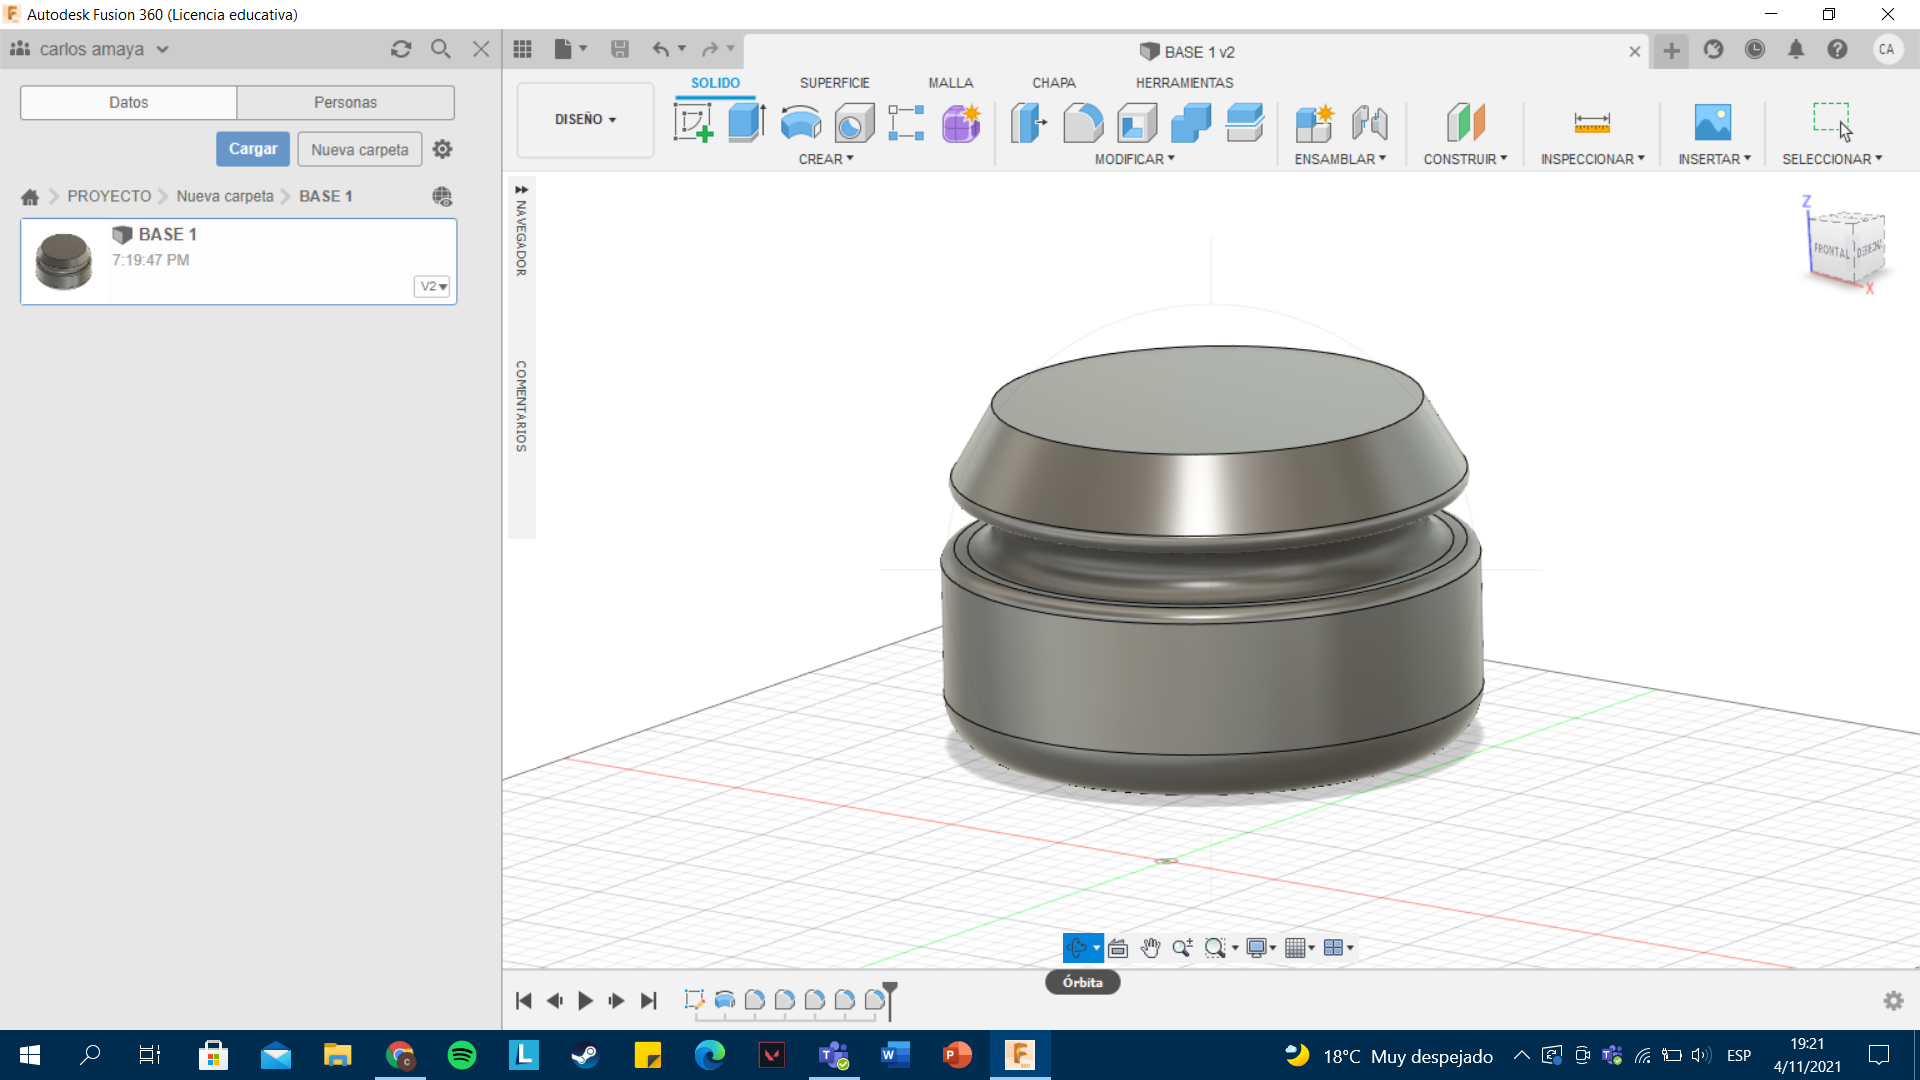Activate the Zoom tool

(1182, 948)
